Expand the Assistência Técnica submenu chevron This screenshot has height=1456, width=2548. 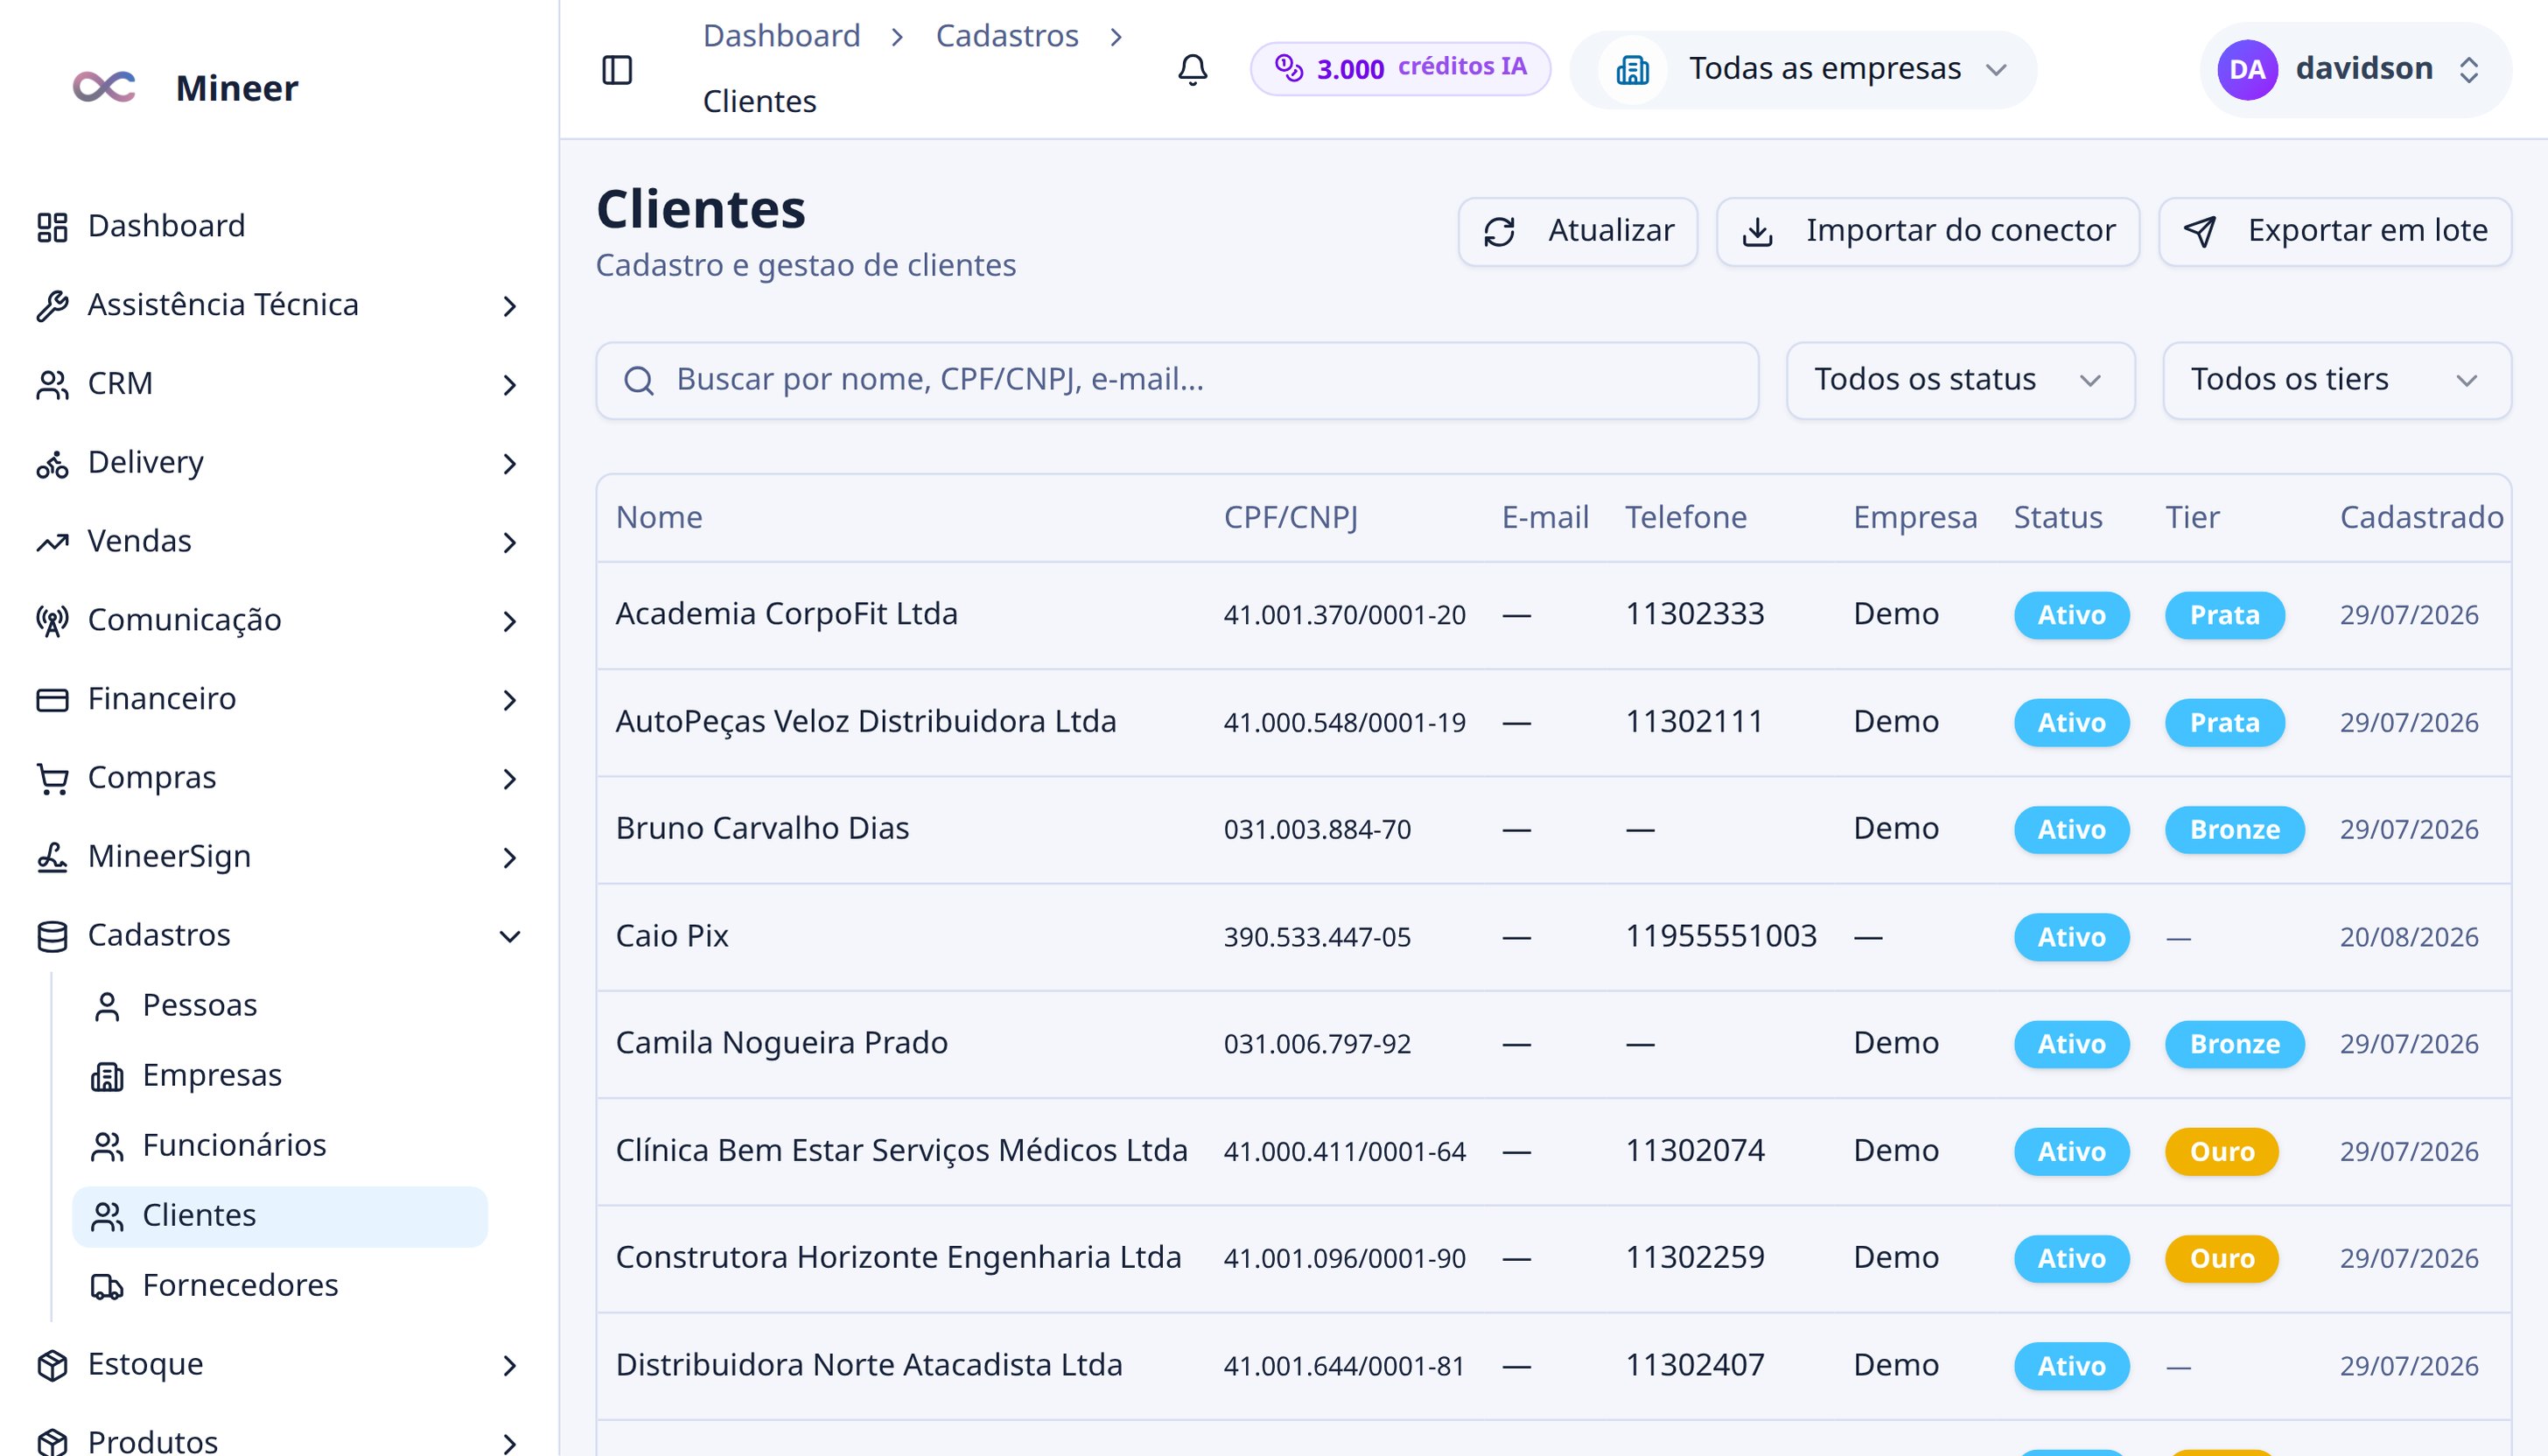[510, 306]
